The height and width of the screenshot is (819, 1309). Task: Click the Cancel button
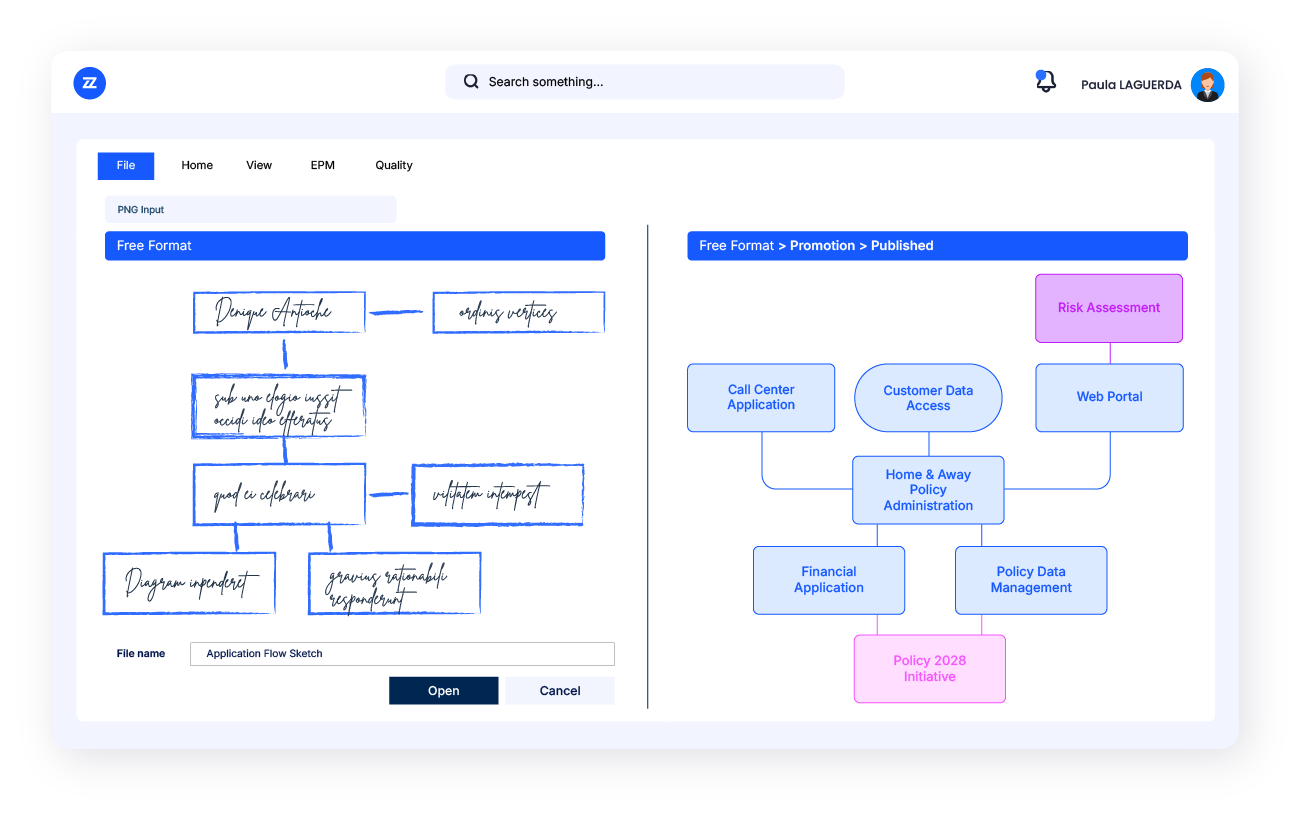coord(559,690)
